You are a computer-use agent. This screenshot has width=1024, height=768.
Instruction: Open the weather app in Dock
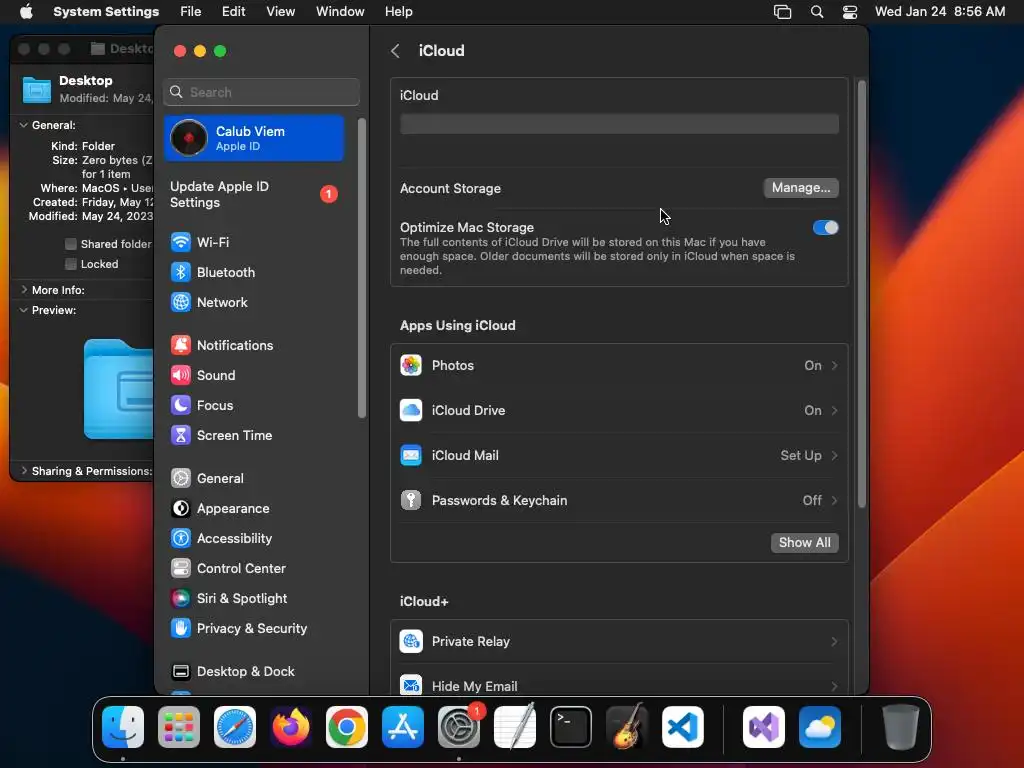pos(820,727)
